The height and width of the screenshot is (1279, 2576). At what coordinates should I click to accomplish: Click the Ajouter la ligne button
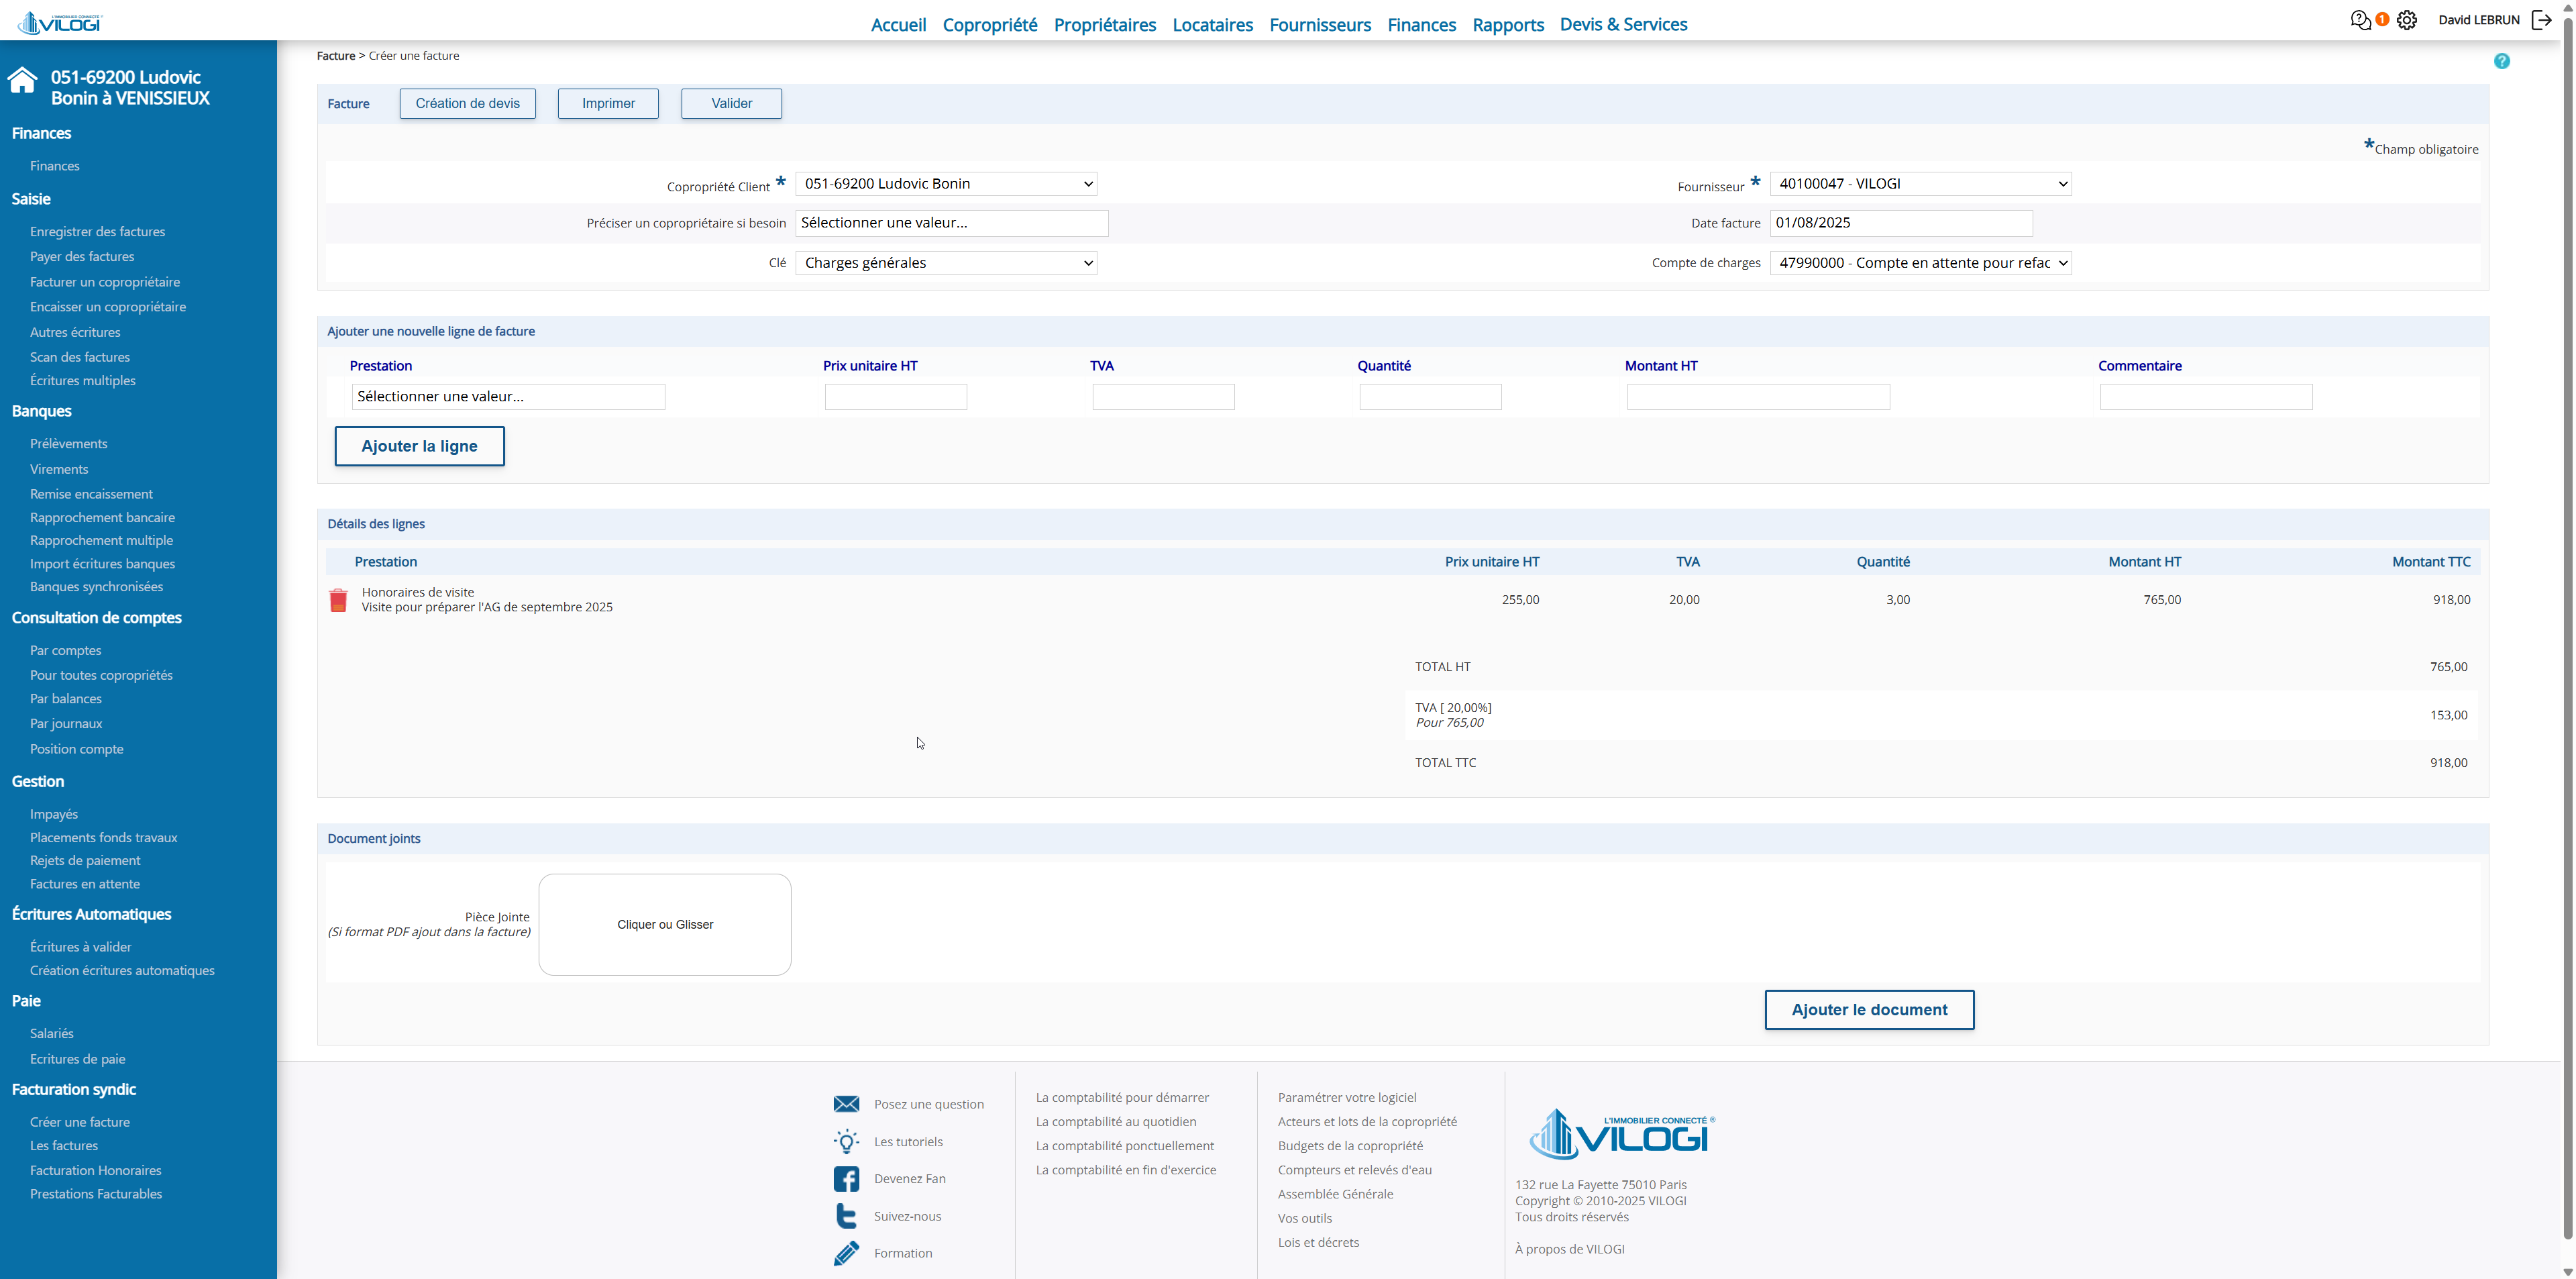[x=419, y=446]
